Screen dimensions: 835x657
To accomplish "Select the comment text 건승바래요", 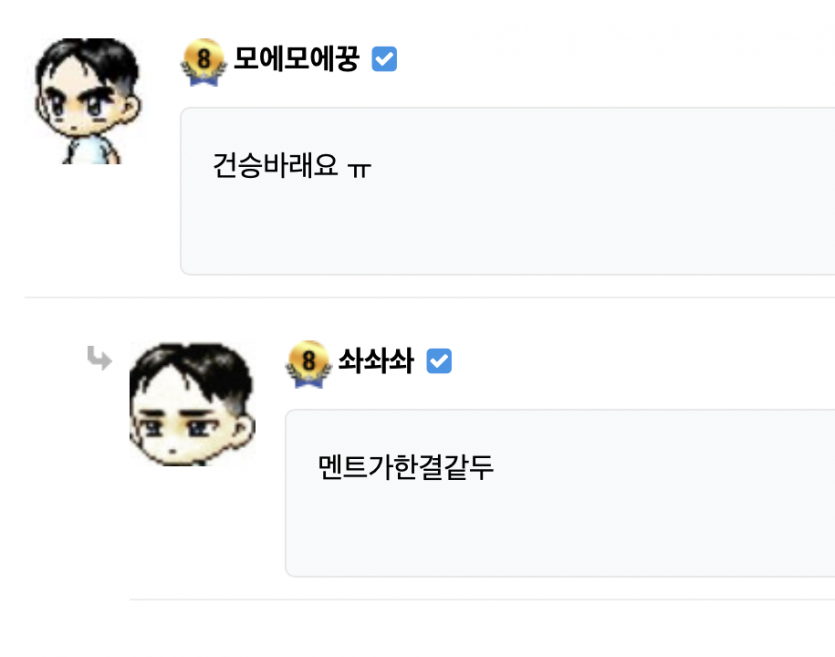I will click(275, 165).
